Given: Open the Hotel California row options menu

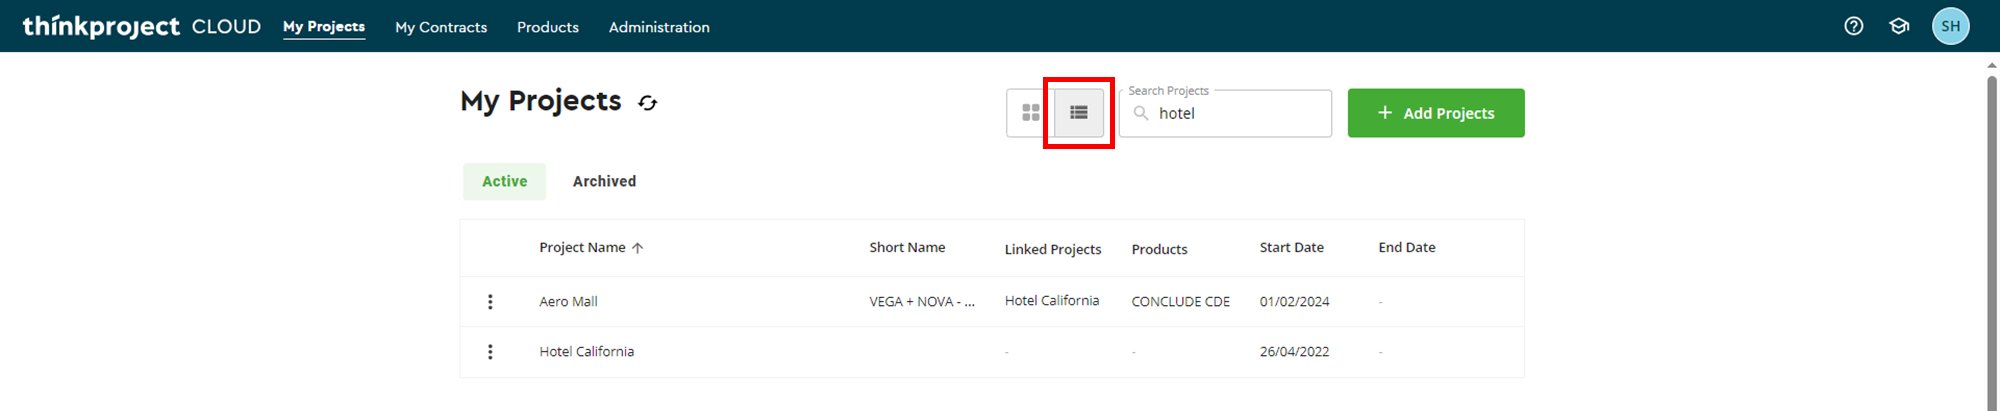Looking at the screenshot, I should click(490, 352).
